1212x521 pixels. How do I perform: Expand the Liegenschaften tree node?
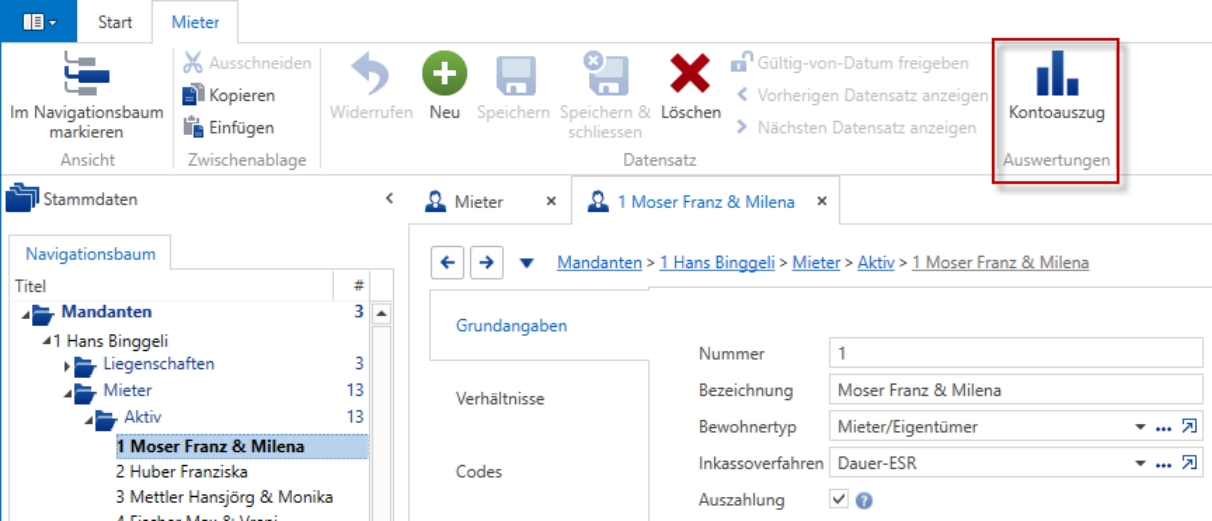click(67, 366)
